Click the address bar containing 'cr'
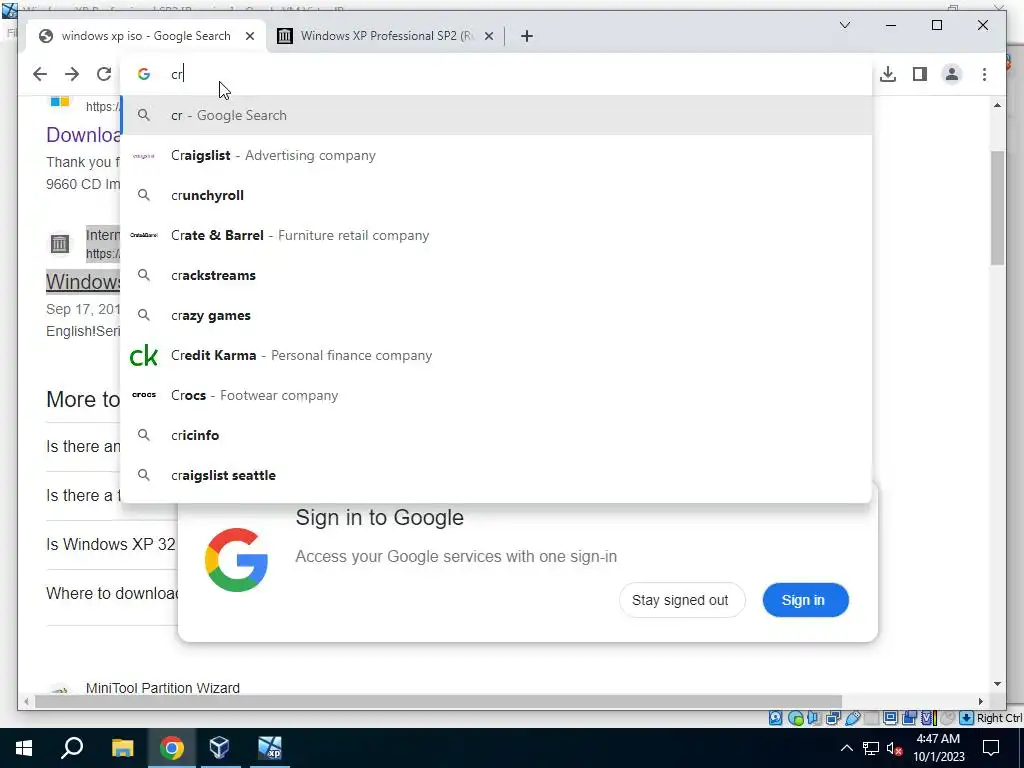Image resolution: width=1024 pixels, height=768 pixels. (496, 74)
